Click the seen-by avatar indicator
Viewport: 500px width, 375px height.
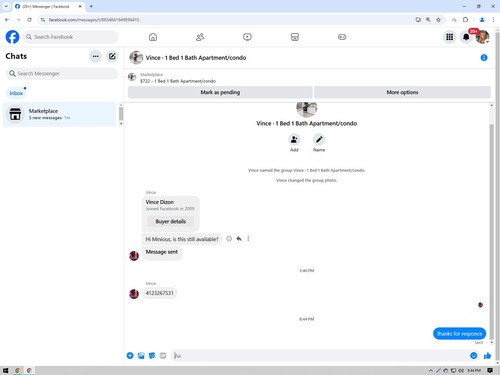480,305
